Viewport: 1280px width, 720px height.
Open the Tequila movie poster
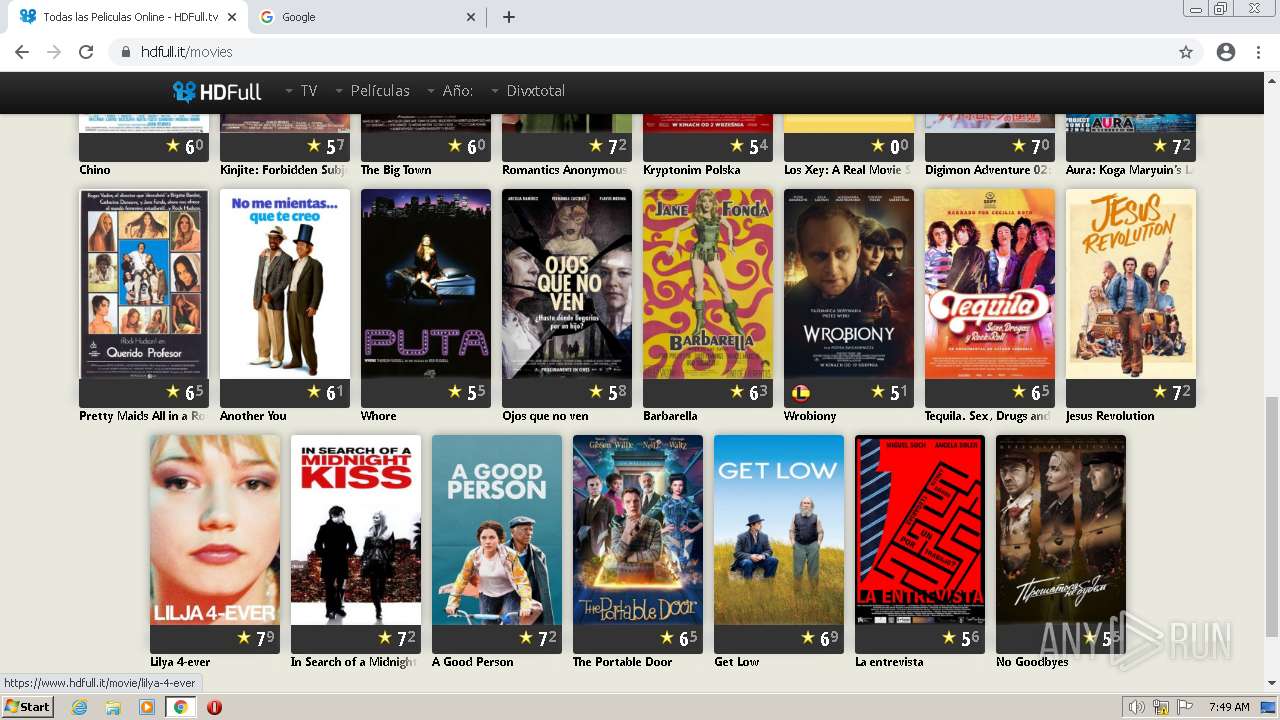point(990,284)
